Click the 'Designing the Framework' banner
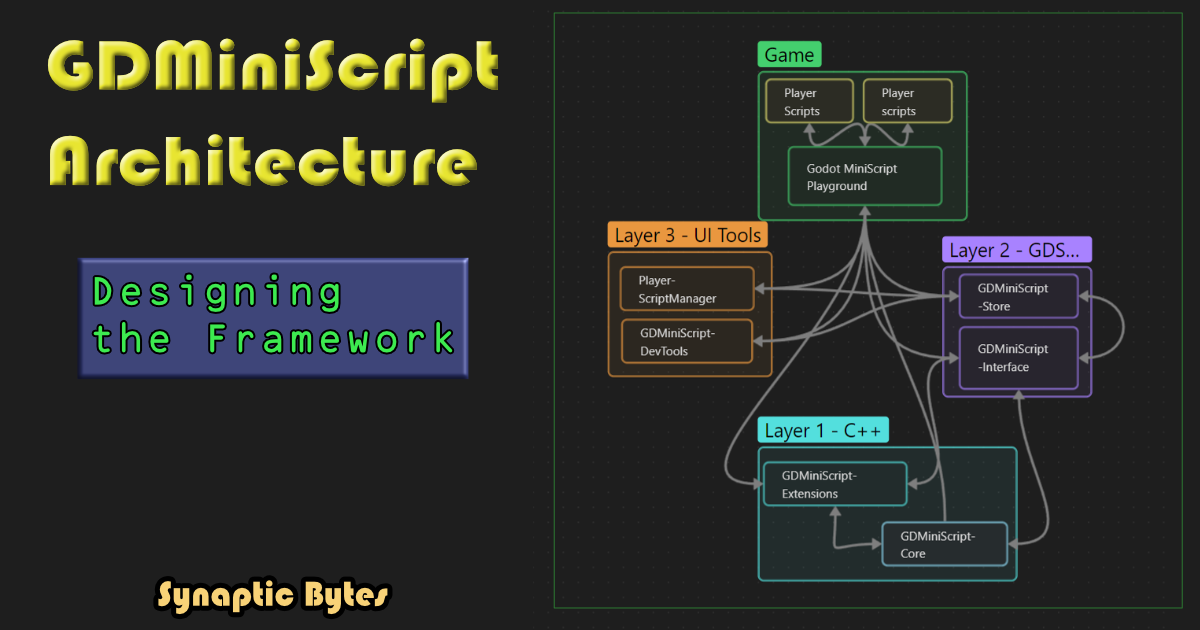Image resolution: width=1200 pixels, height=630 pixels. tap(273, 317)
